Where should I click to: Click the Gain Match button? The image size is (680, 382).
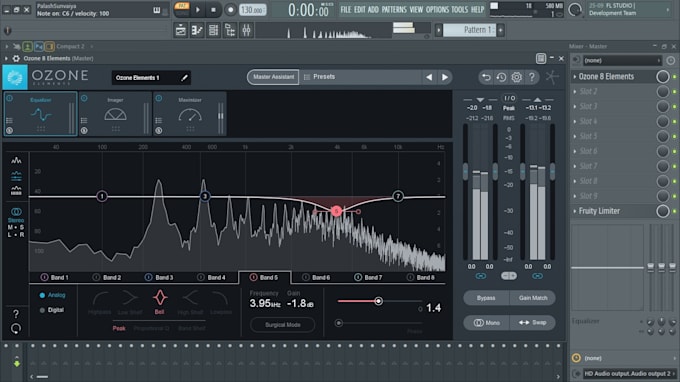coord(533,298)
